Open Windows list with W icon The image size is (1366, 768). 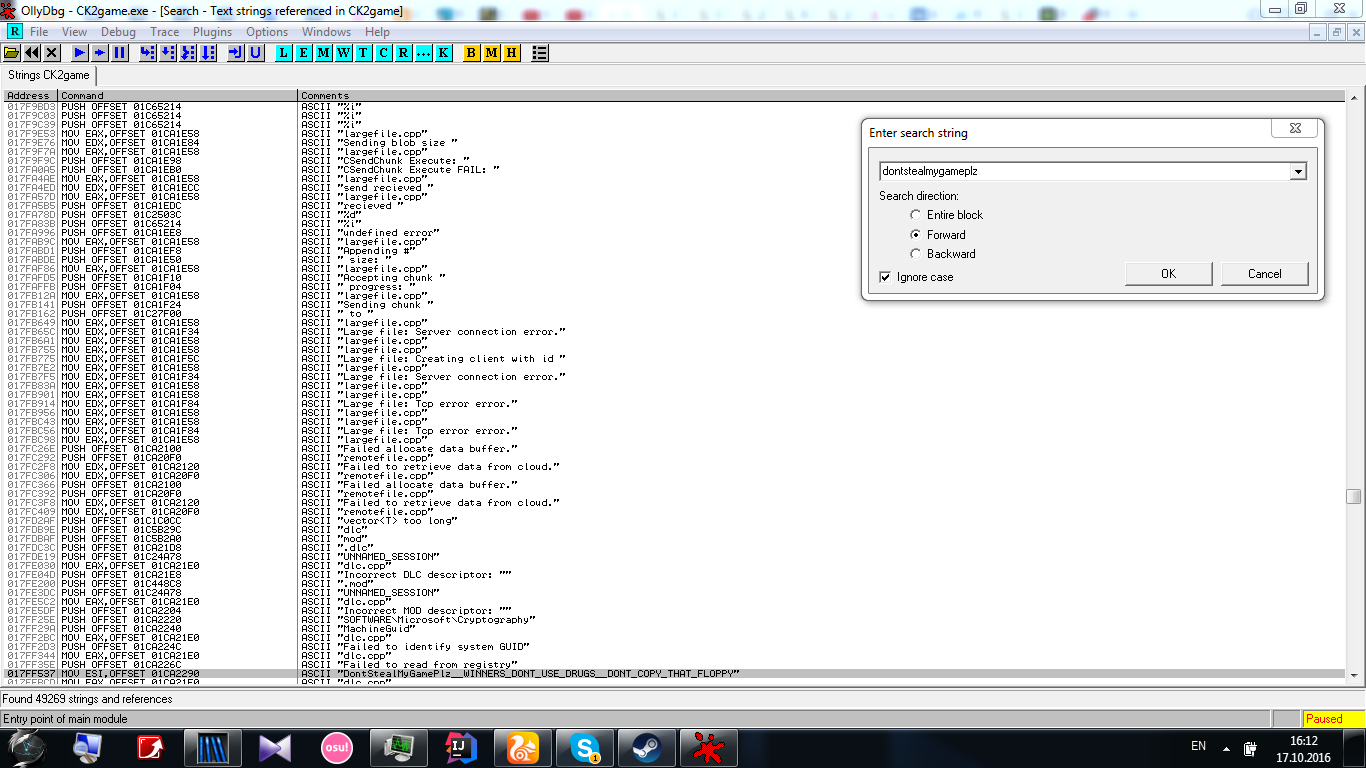coord(344,53)
